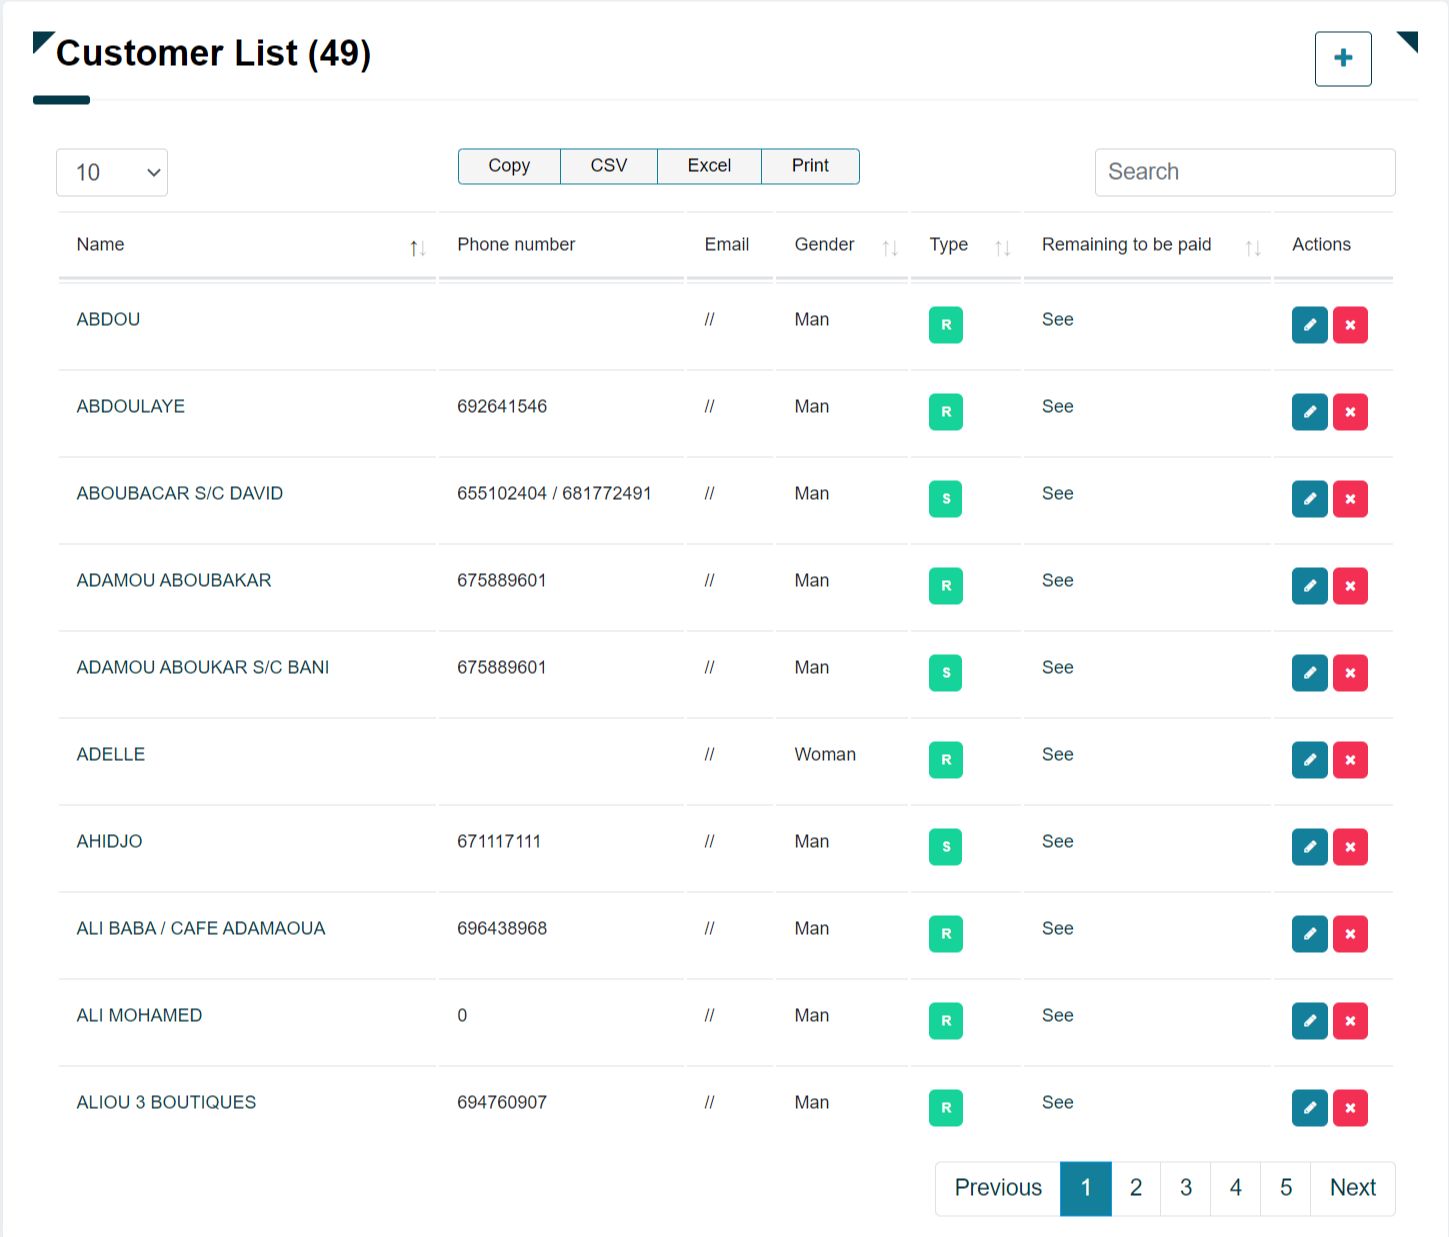Delete ABDOULAYE using red X icon
The width and height of the screenshot is (1449, 1237).
[x=1350, y=412]
